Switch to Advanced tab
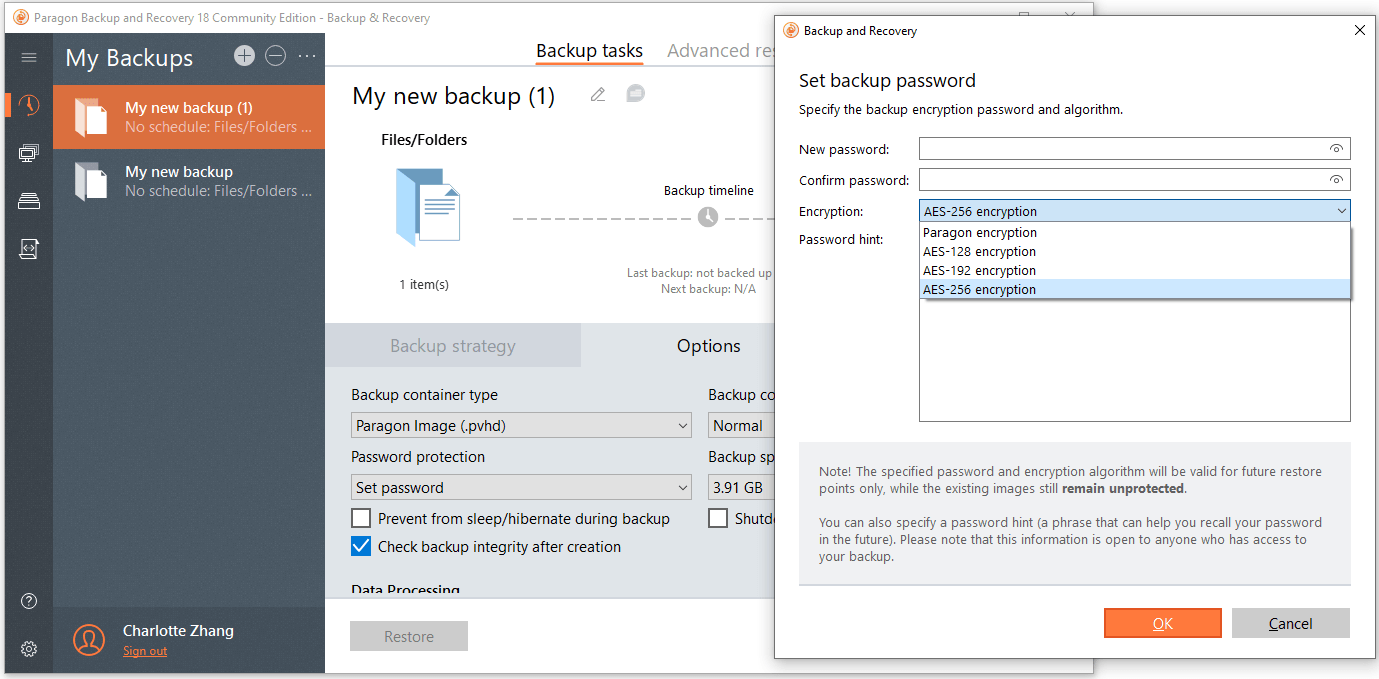1379x679 pixels. point(721,51)
